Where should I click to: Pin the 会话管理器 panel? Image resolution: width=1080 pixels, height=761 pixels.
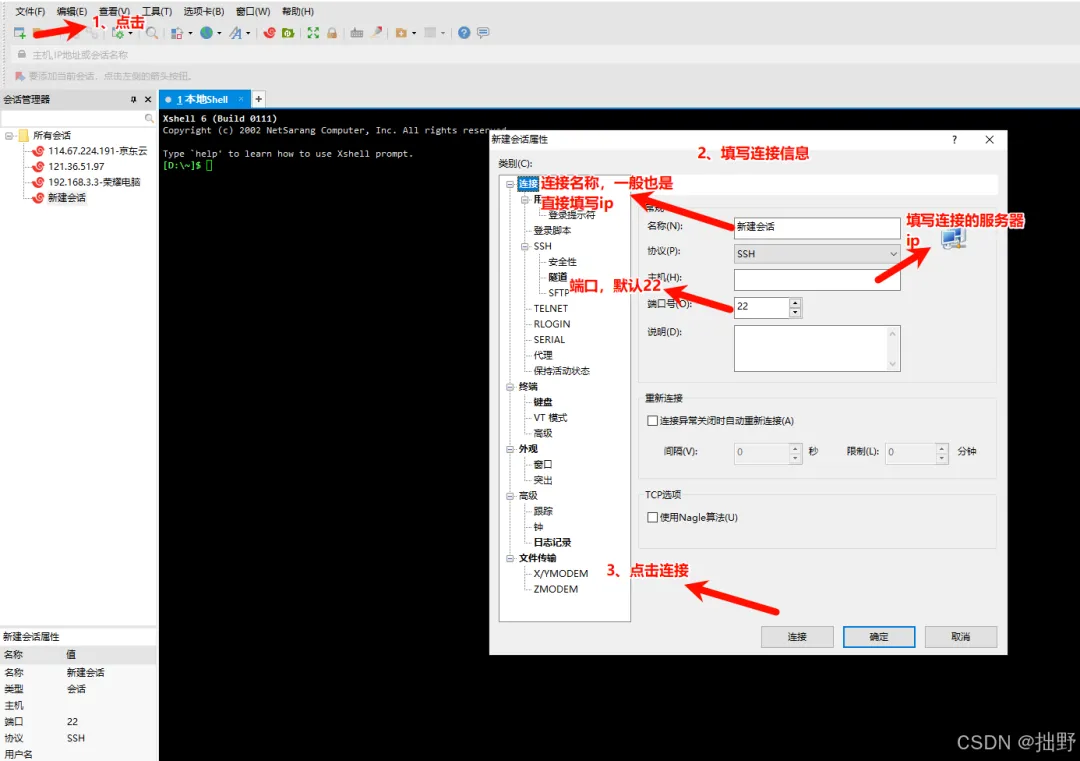coord(133,99)
